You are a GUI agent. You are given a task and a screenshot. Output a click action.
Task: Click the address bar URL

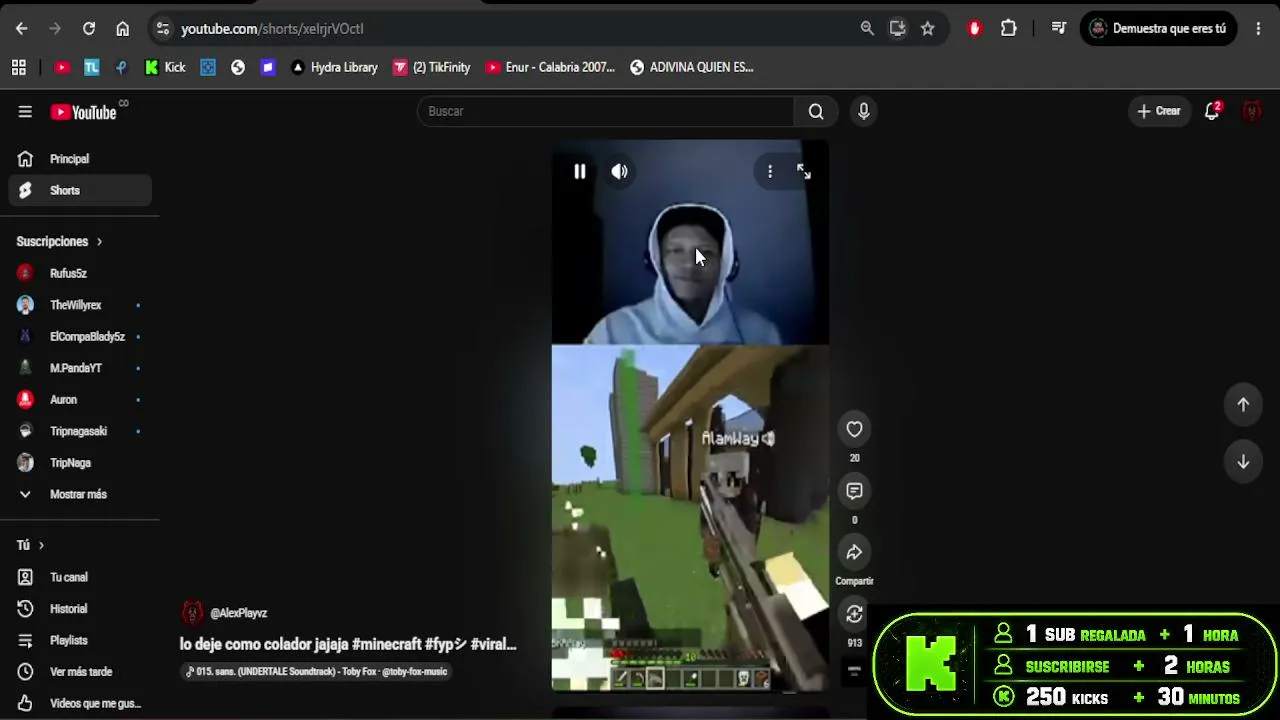pos(272,29)
